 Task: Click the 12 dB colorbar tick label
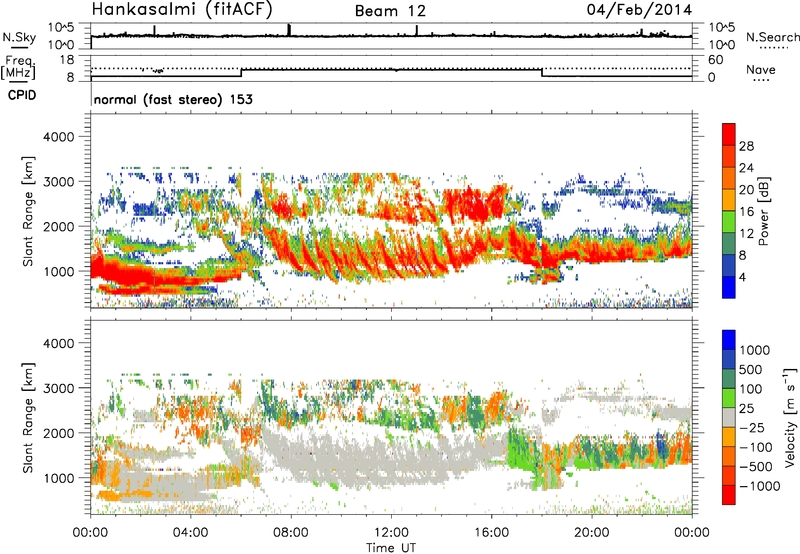pyautogui.click(x=746, y=234)
